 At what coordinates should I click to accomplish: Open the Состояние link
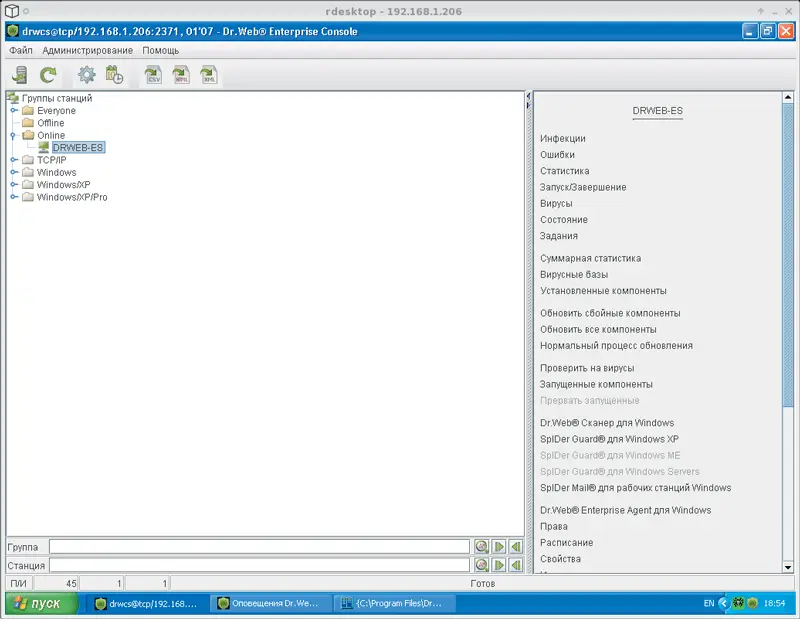click(x=564, y=219)
